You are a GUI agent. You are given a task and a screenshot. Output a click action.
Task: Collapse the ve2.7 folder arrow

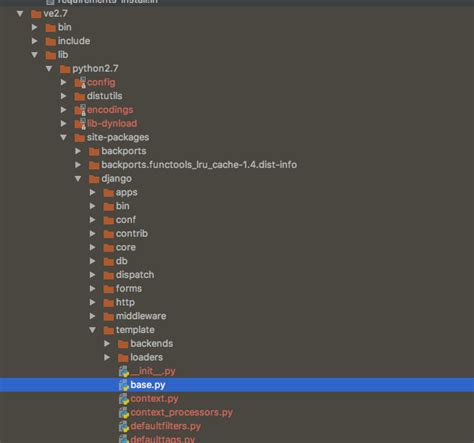pyautogui.click(x=20, y=14)
